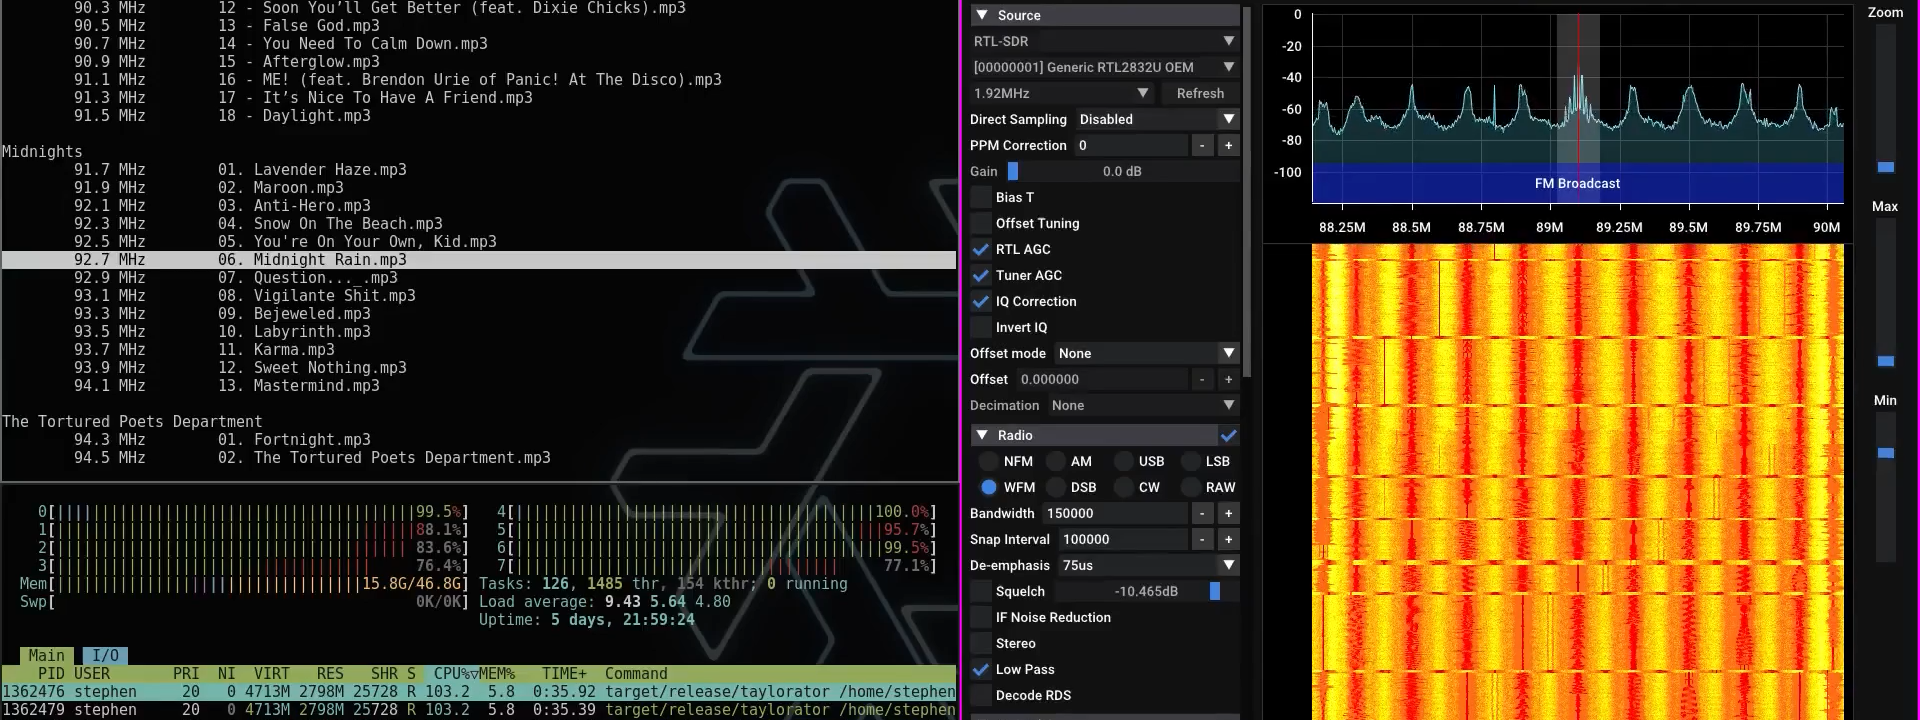Image resolution: width=1920 pixels, height=720 pixels.
Task: Click the PPM Correction minus button
Action: [x=1202, y=145]
